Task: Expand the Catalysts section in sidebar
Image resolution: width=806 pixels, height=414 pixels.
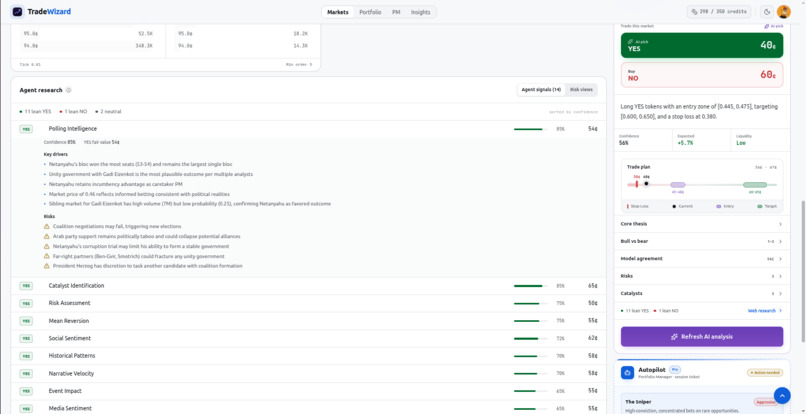Action: pyautogui.click(x=702, y=294)
